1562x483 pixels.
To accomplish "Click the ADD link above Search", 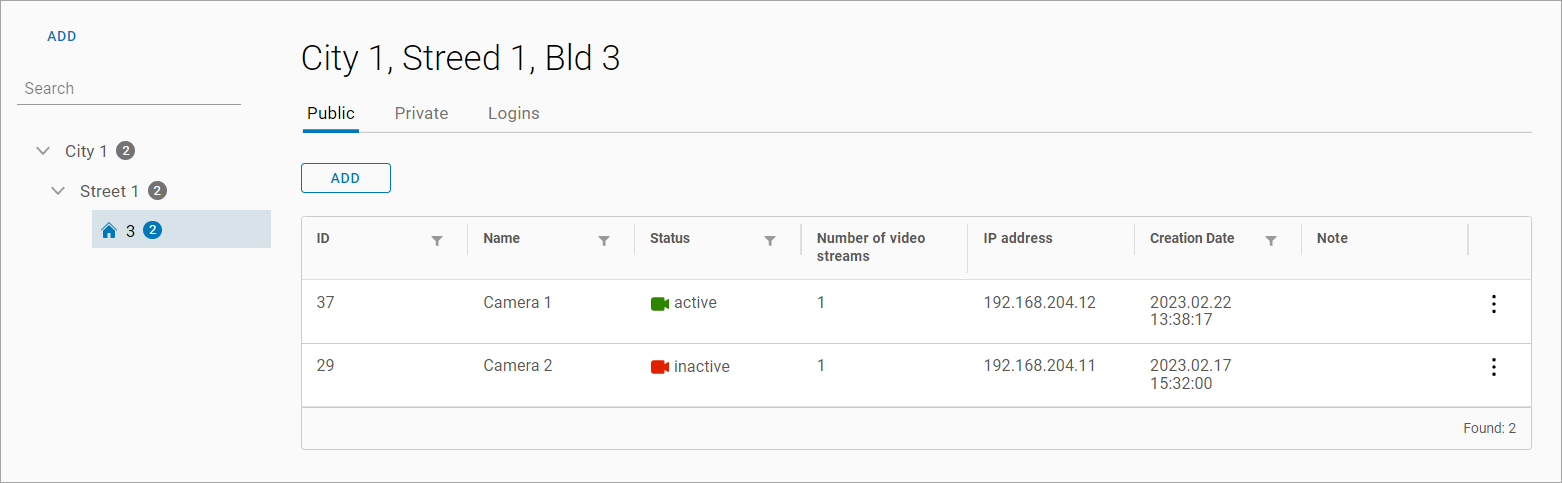I will click(62, 36).
